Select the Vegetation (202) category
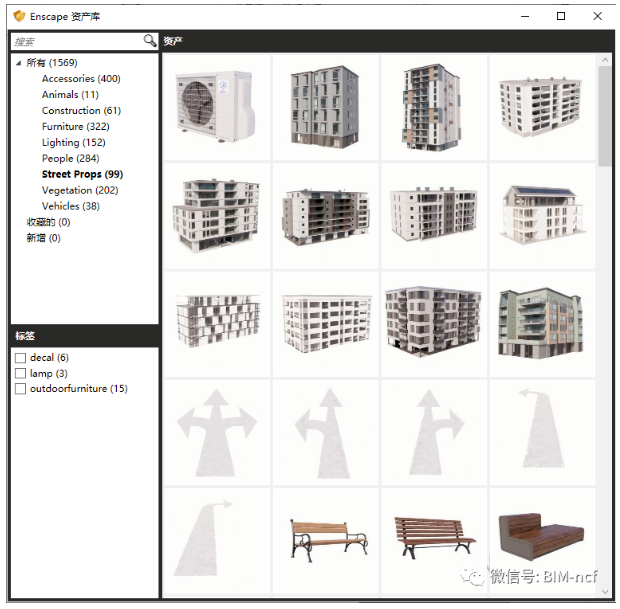The width and height of the screenshot is (620, 609). point(80,190)
